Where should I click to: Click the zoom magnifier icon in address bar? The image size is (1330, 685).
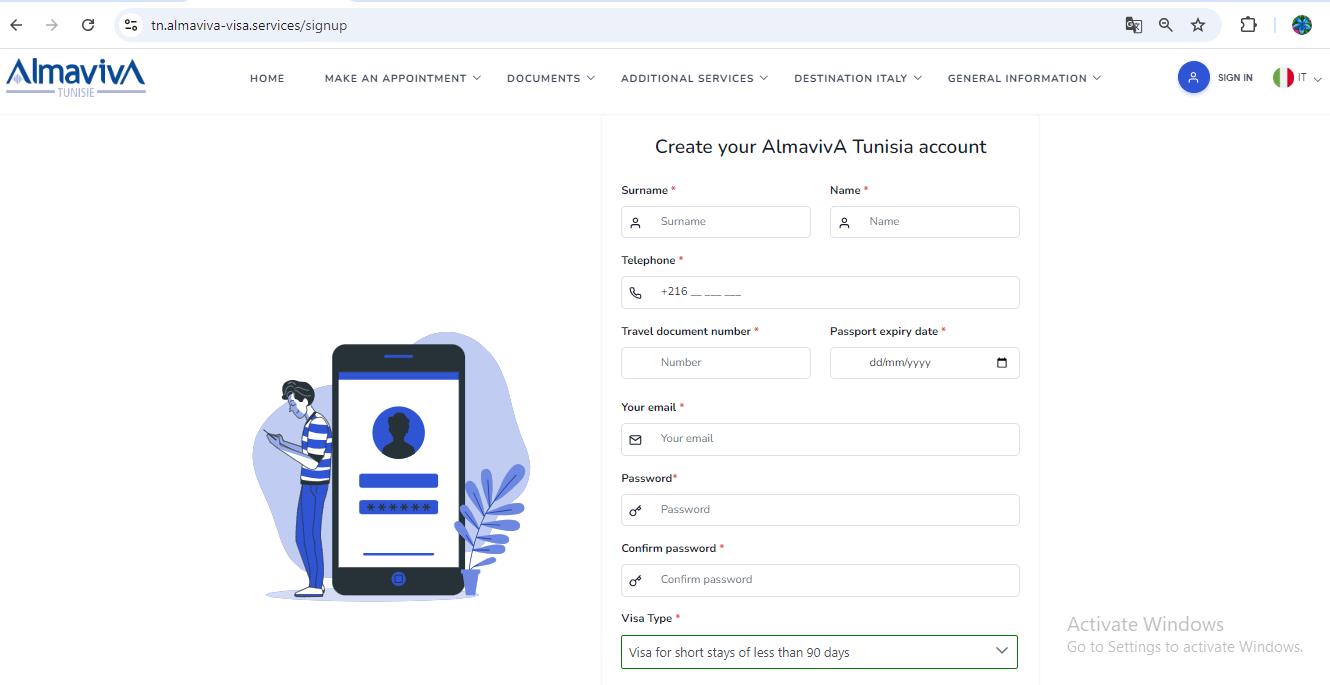[1165, 25]
